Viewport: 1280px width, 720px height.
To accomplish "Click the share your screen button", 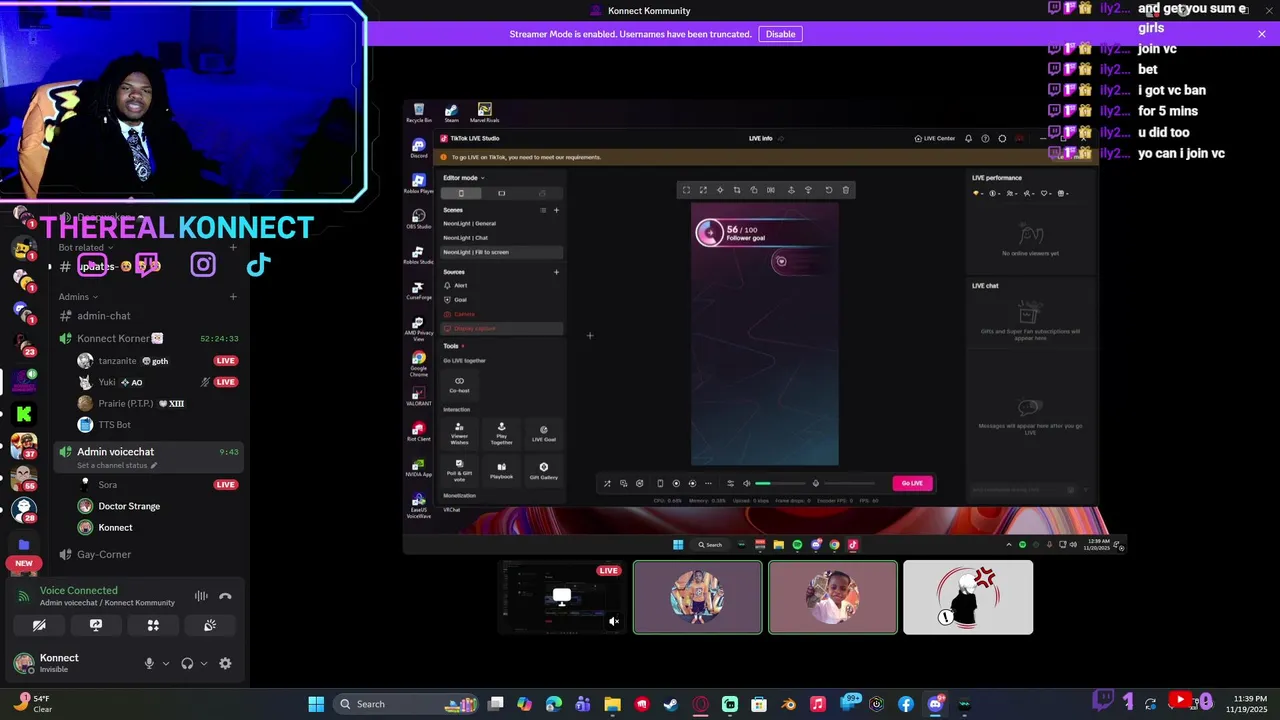I will click(x=96, y=625).
